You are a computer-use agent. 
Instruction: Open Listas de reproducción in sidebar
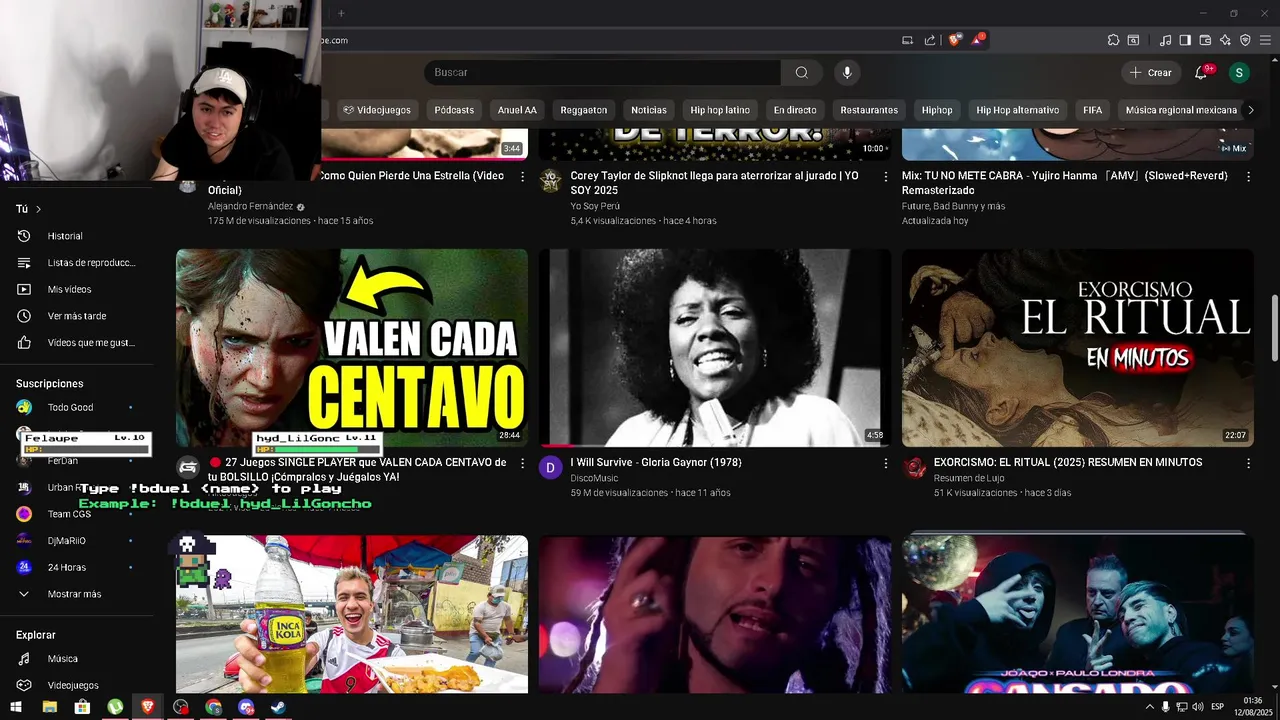tap(77, 263)
